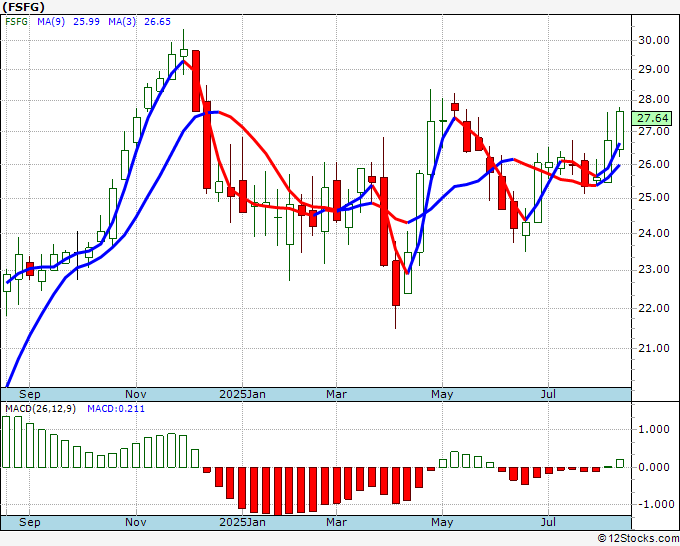This screenshot has width=680, height=546.
Task: Click the latest candlestick near 27.64
Action: [x=620, y=130]
